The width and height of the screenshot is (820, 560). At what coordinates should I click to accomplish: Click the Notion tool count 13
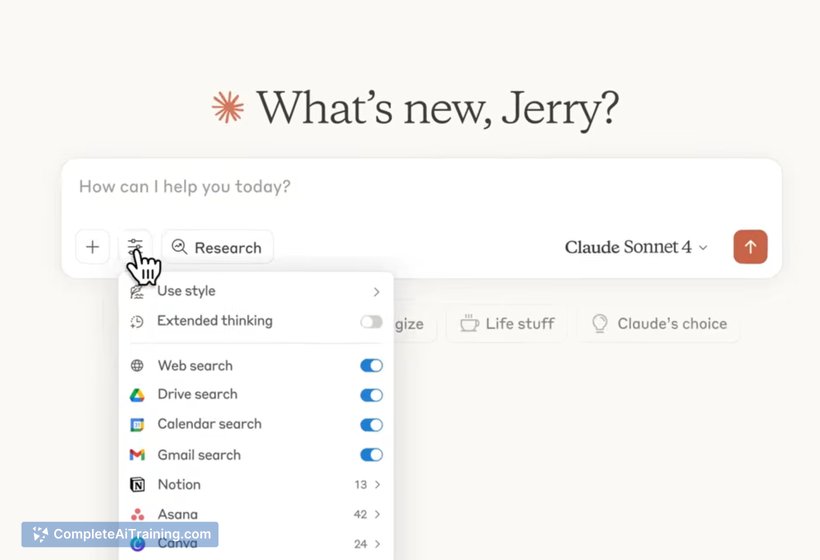(361, 485)
